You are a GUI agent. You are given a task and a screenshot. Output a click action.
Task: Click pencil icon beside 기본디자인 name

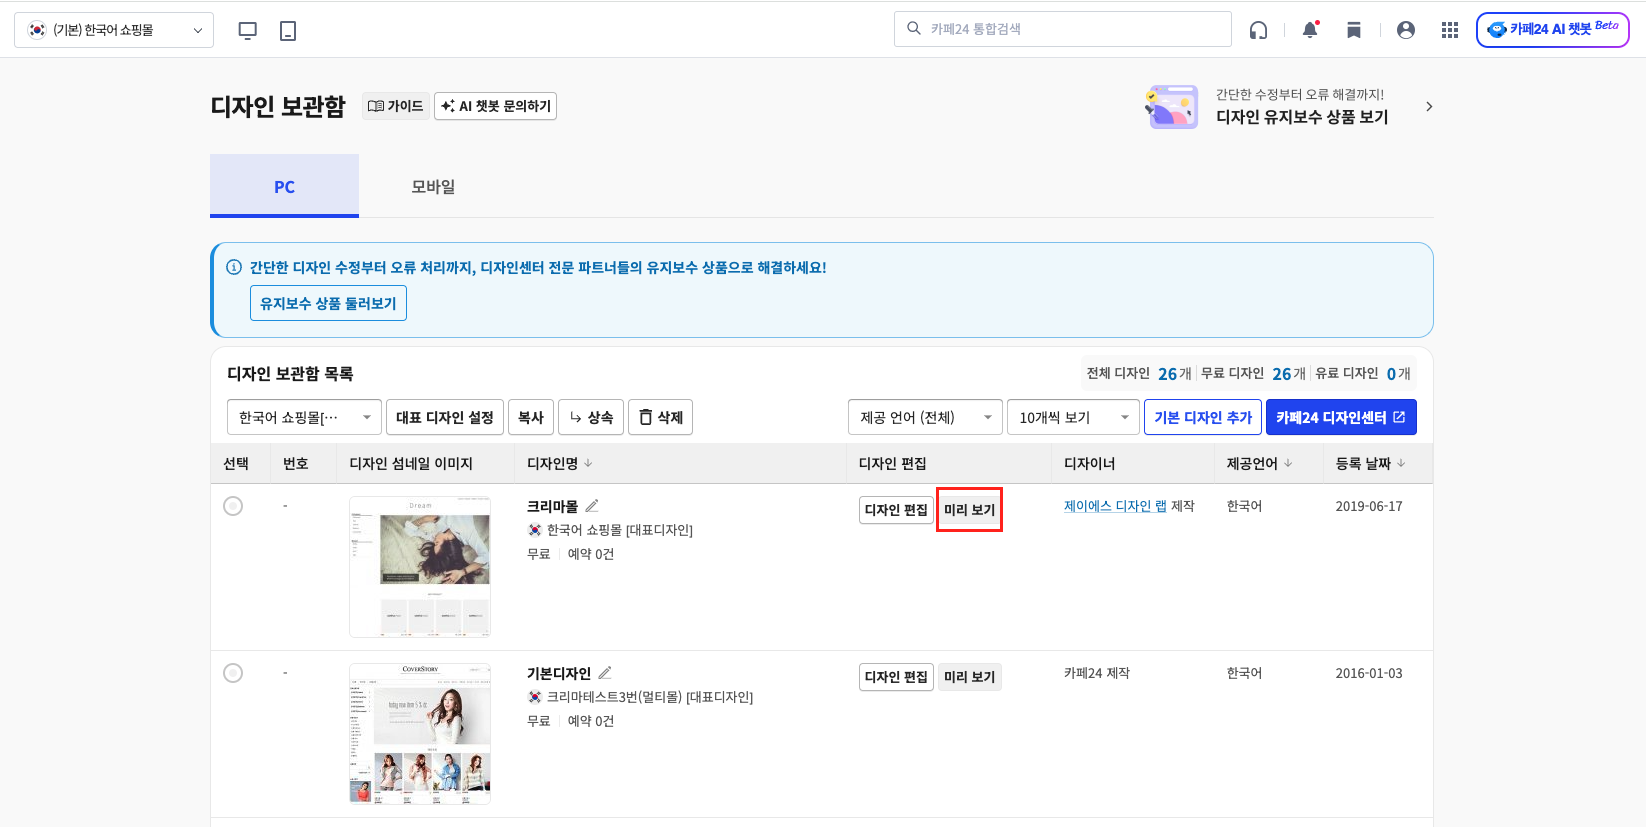pos(605,673)
